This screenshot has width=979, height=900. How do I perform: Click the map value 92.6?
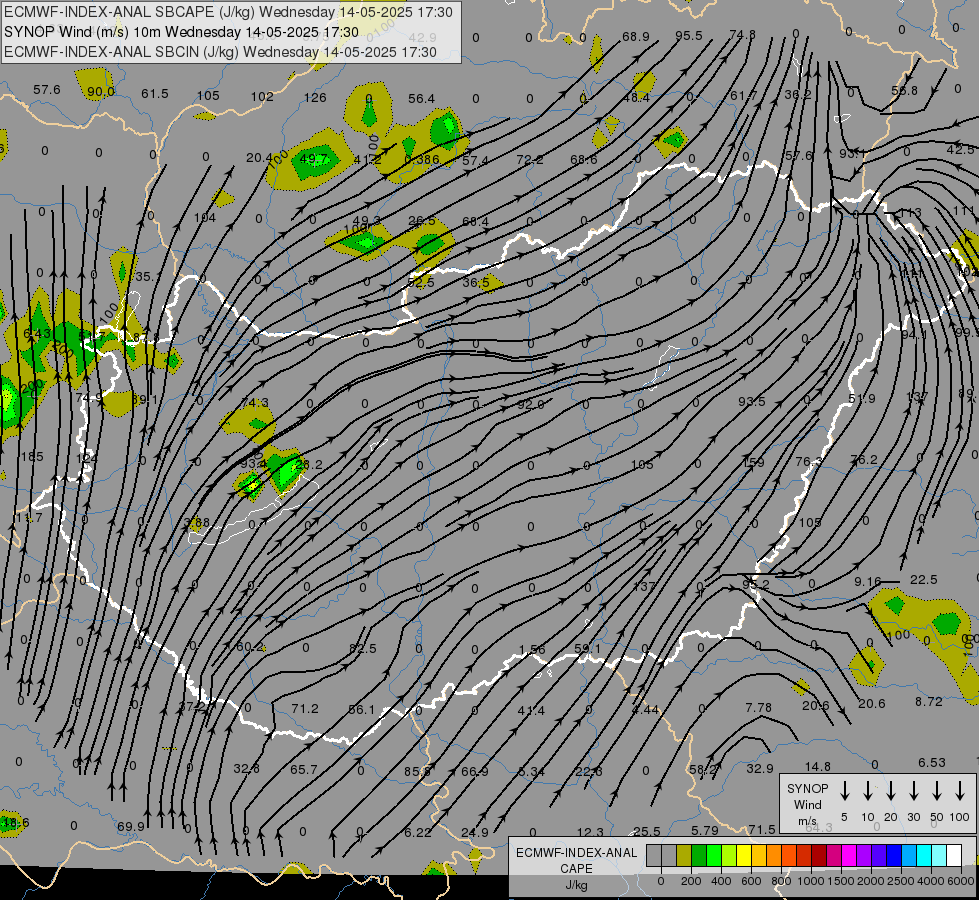point(531,404)
